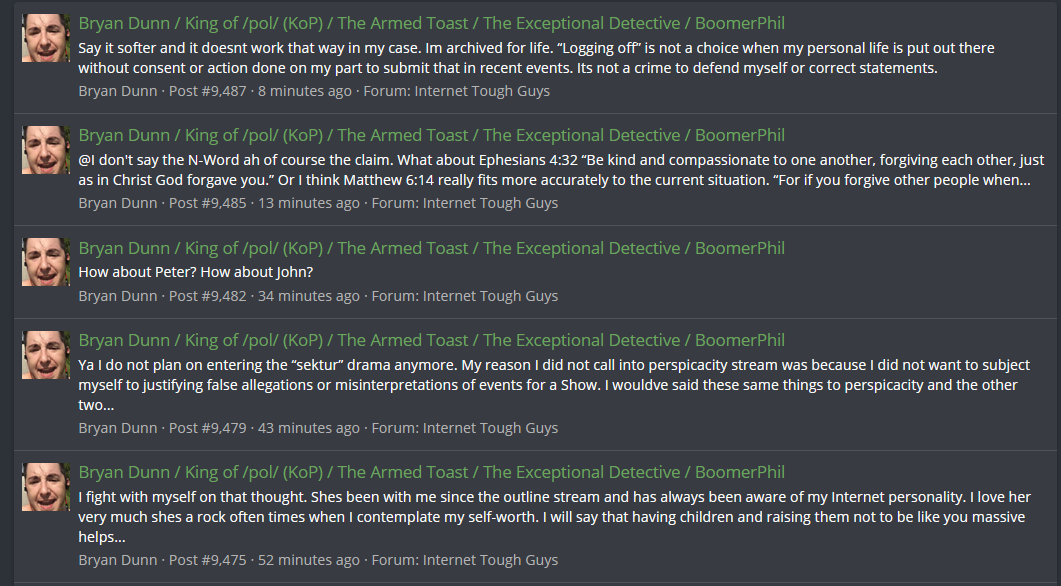The width and height of the screenshot is (1061, 586).
Task: Open thread title above the Ephesians 4:32 post
Action: [x=431, y=135]
